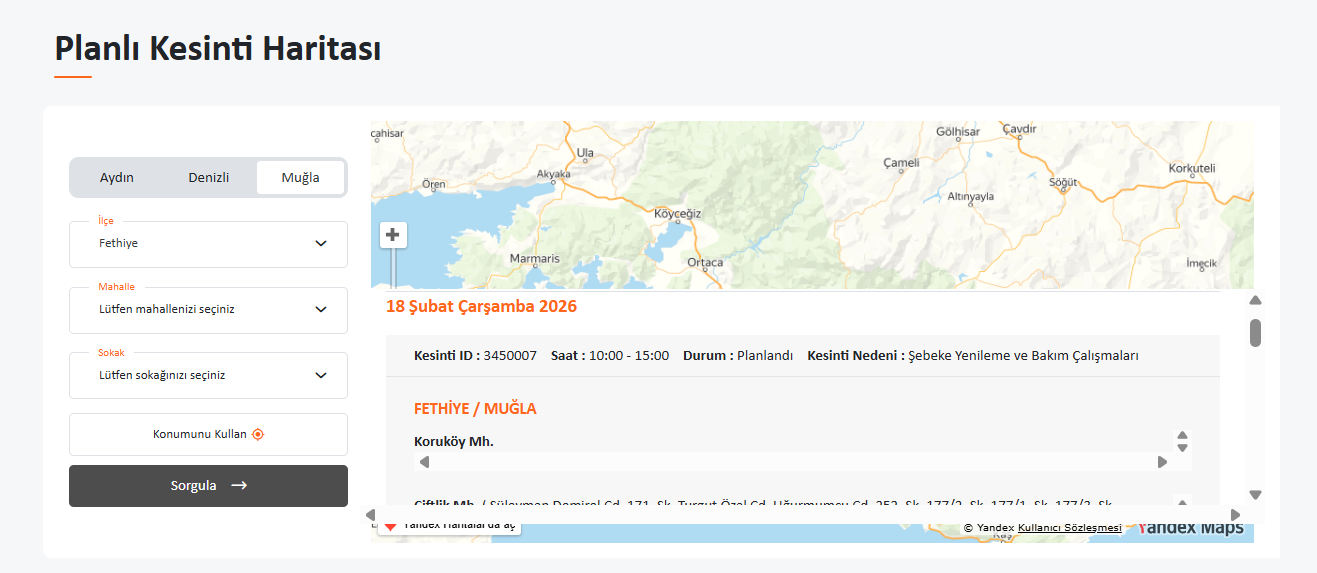Click Korkuteli label on the map
1317x573 pixels.
pyautogui.click(x=1192, y=169)
